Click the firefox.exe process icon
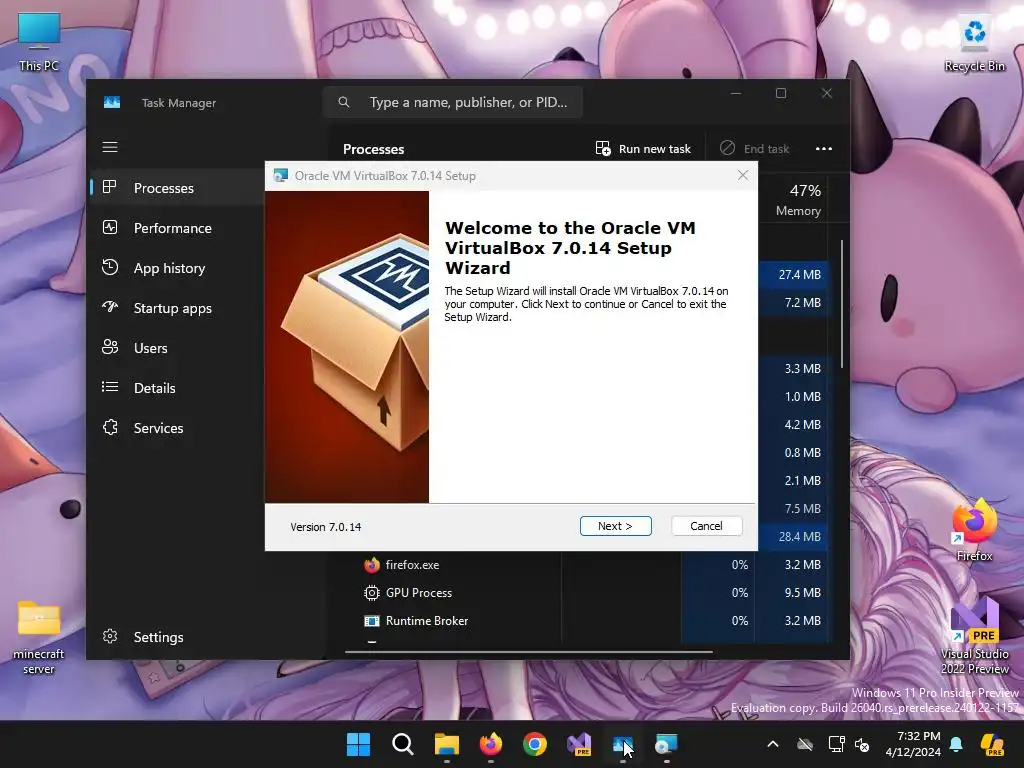The height and width of the screenshot is (768, 1024). pos(372,565)
